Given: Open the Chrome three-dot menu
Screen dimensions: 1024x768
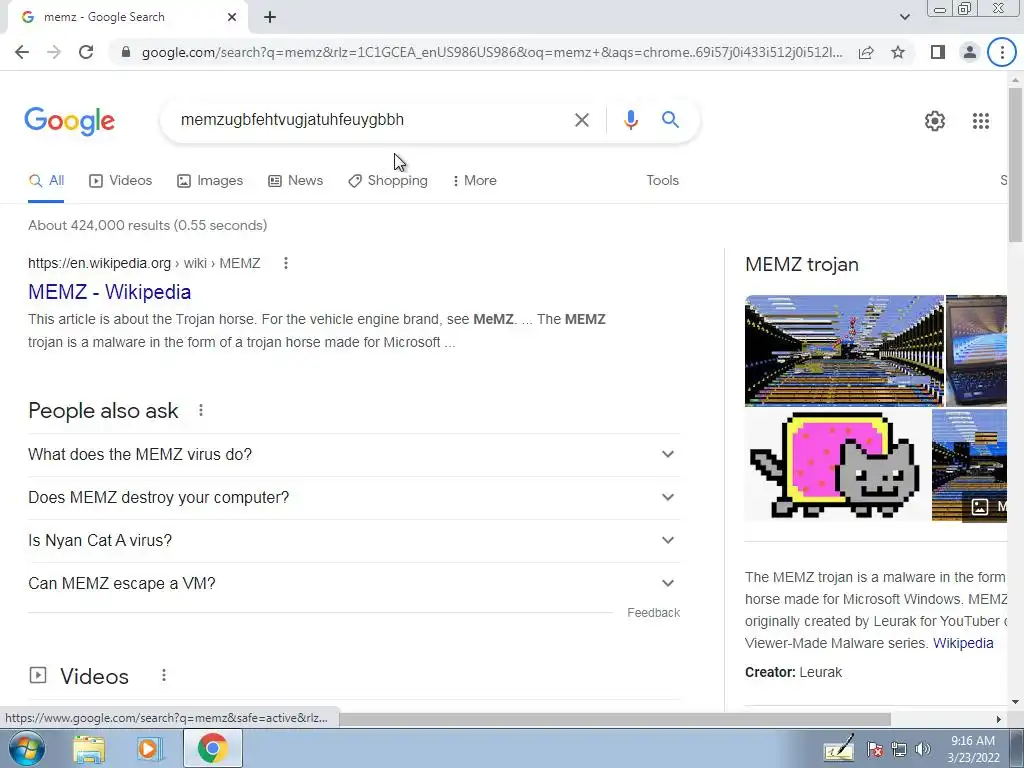Looking at the screenshot, I should tap(1002, 52).
